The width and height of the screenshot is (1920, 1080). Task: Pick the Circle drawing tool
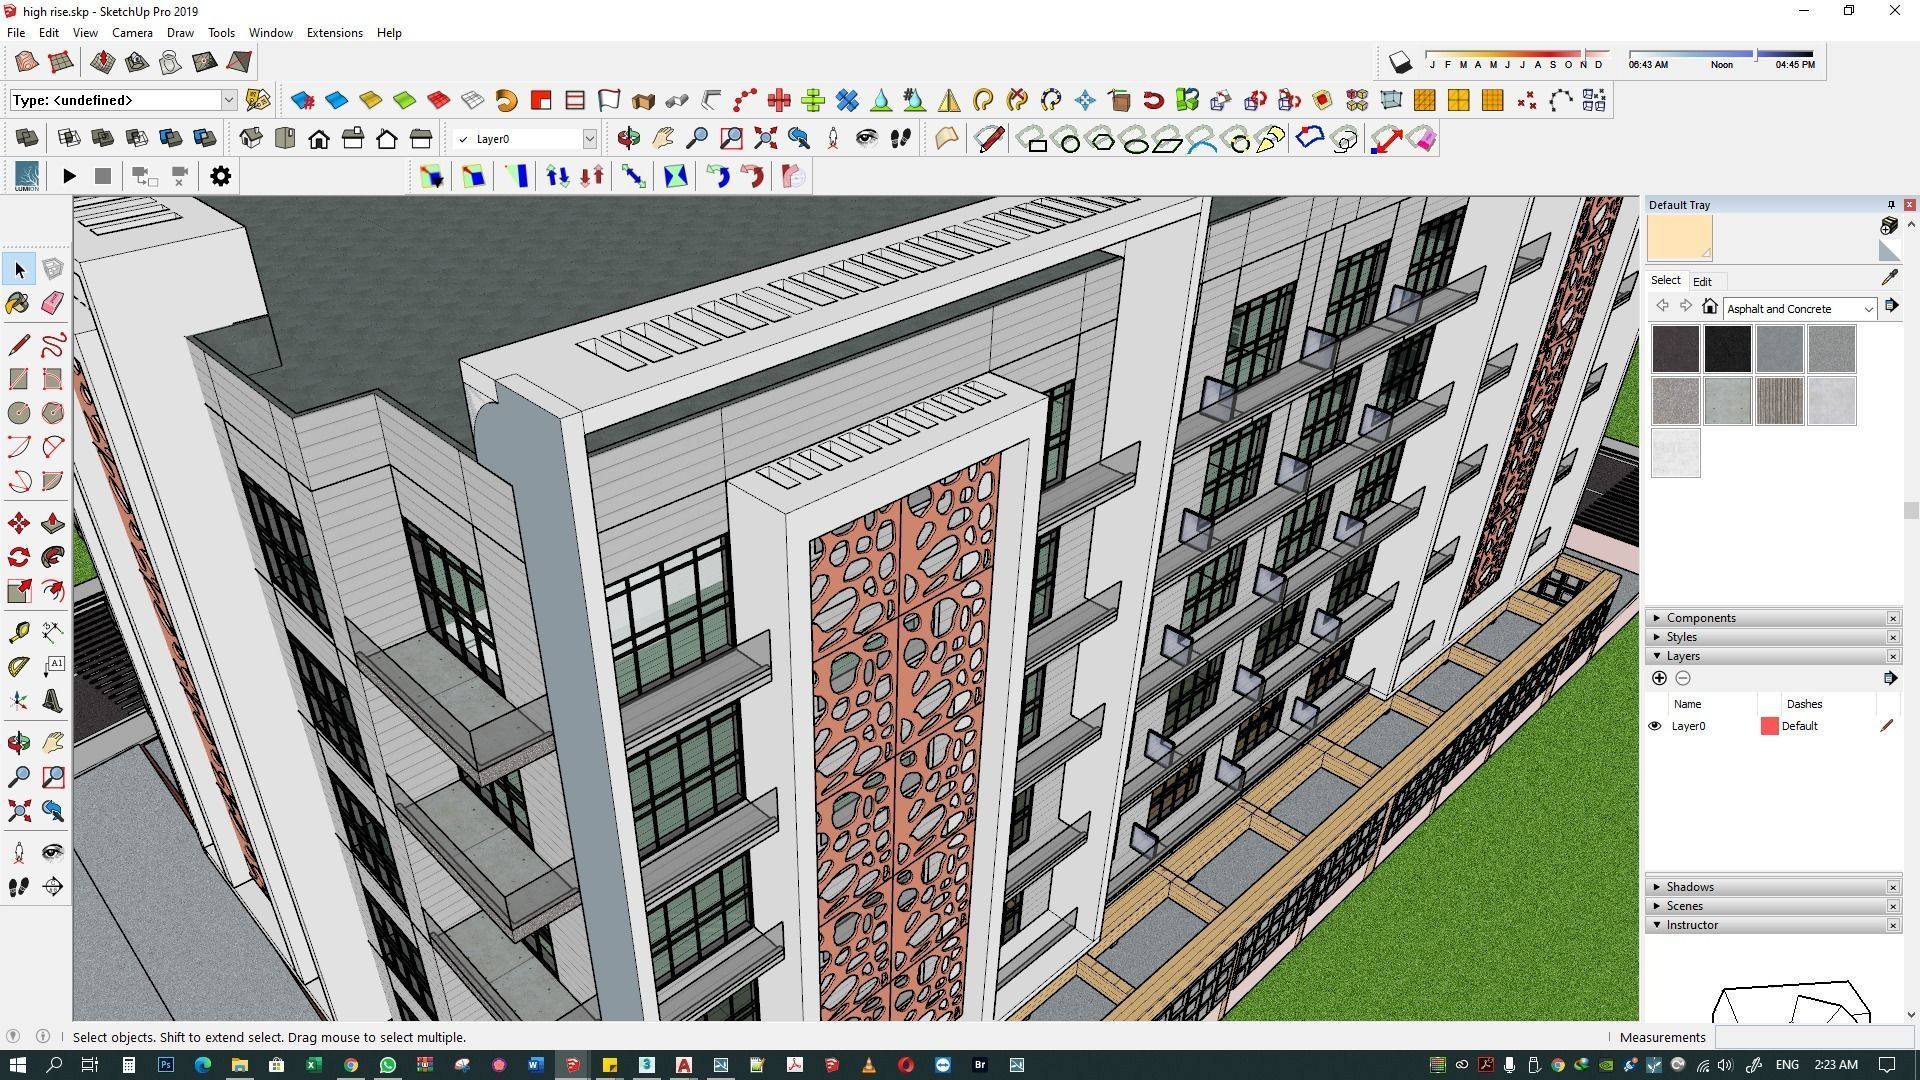[x=19, y=413]
